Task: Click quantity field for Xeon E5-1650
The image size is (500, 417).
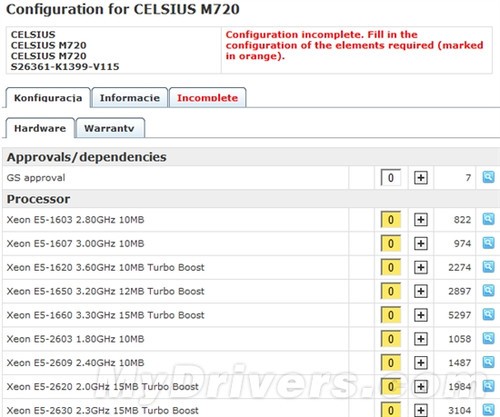Action: pyautogui.click(x=391, y=291)
